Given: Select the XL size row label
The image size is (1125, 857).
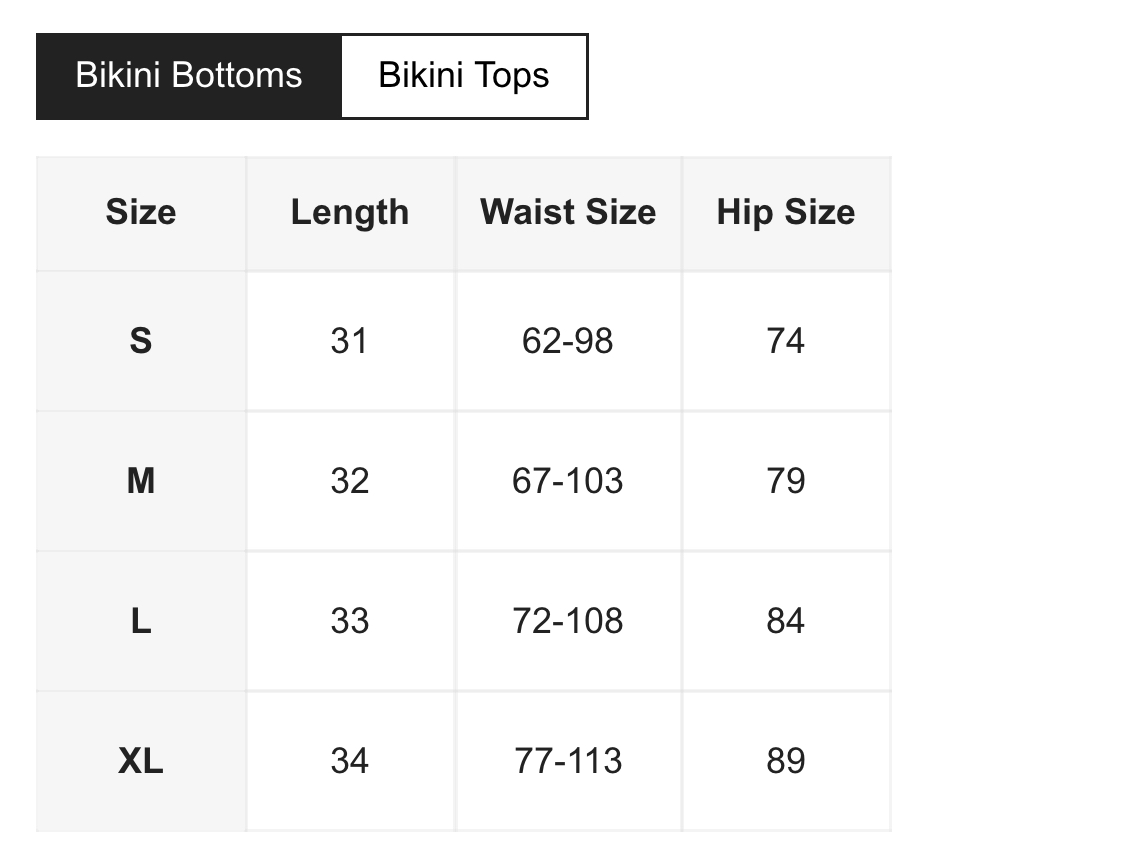Looking at the screenshot, I should pos(141,761).
